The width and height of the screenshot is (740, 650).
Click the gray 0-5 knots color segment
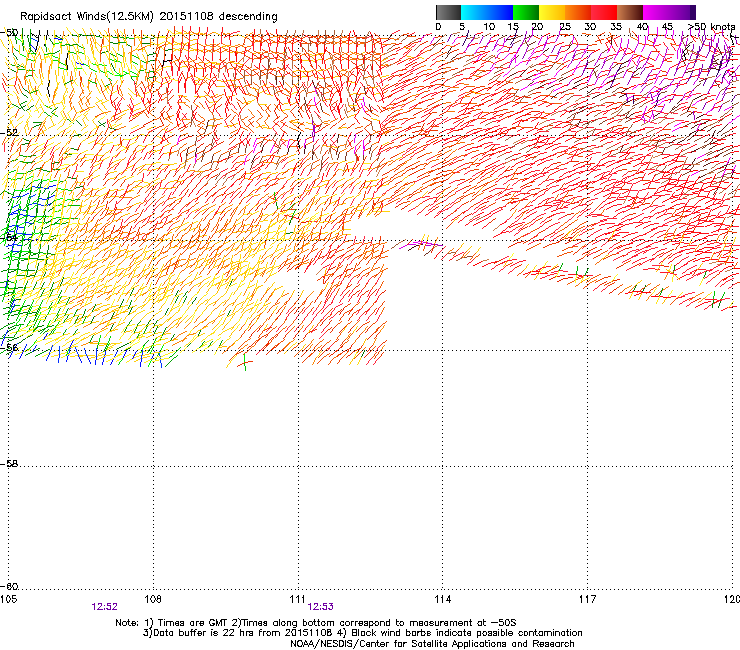(448, 12)
